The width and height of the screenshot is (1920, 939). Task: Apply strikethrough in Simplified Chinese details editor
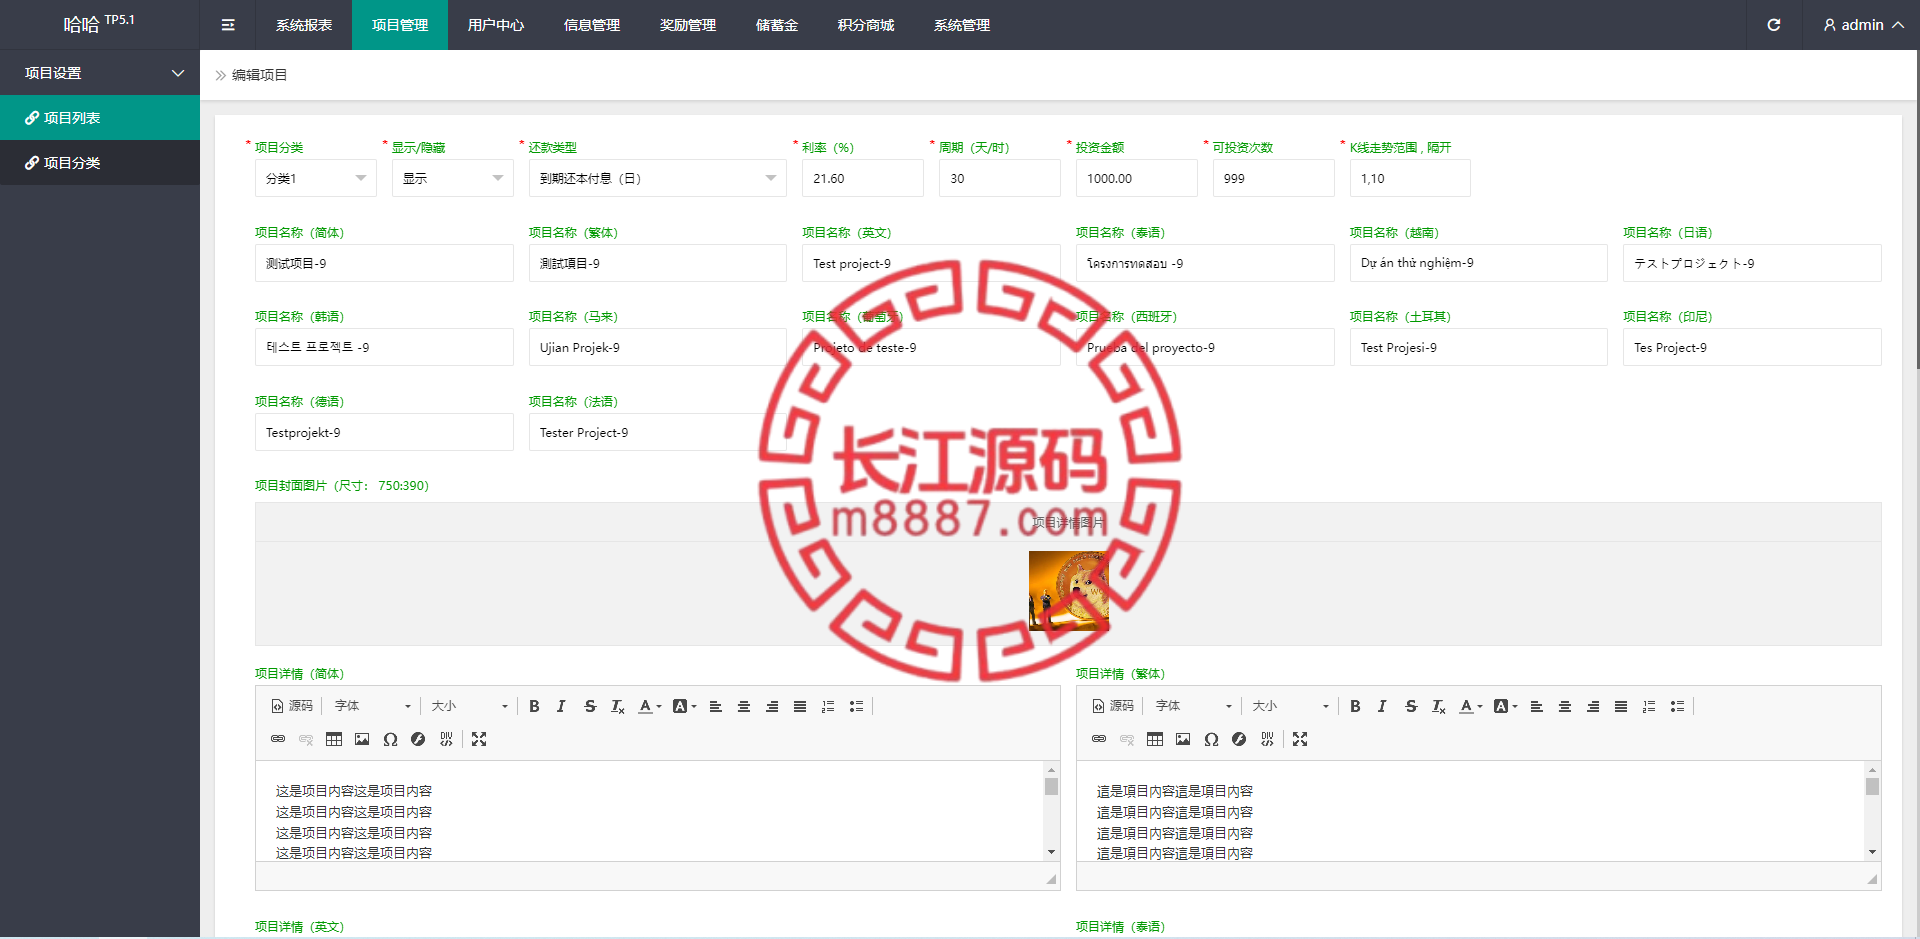point(590,706)
